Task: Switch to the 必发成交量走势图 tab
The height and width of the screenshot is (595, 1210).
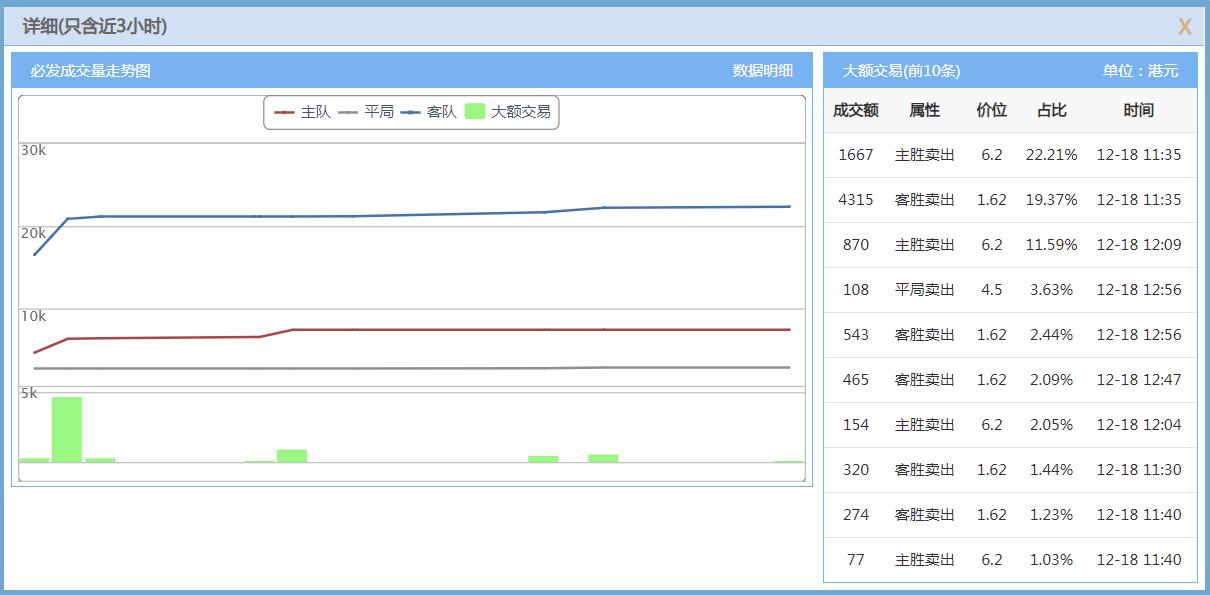Action: 90,71
